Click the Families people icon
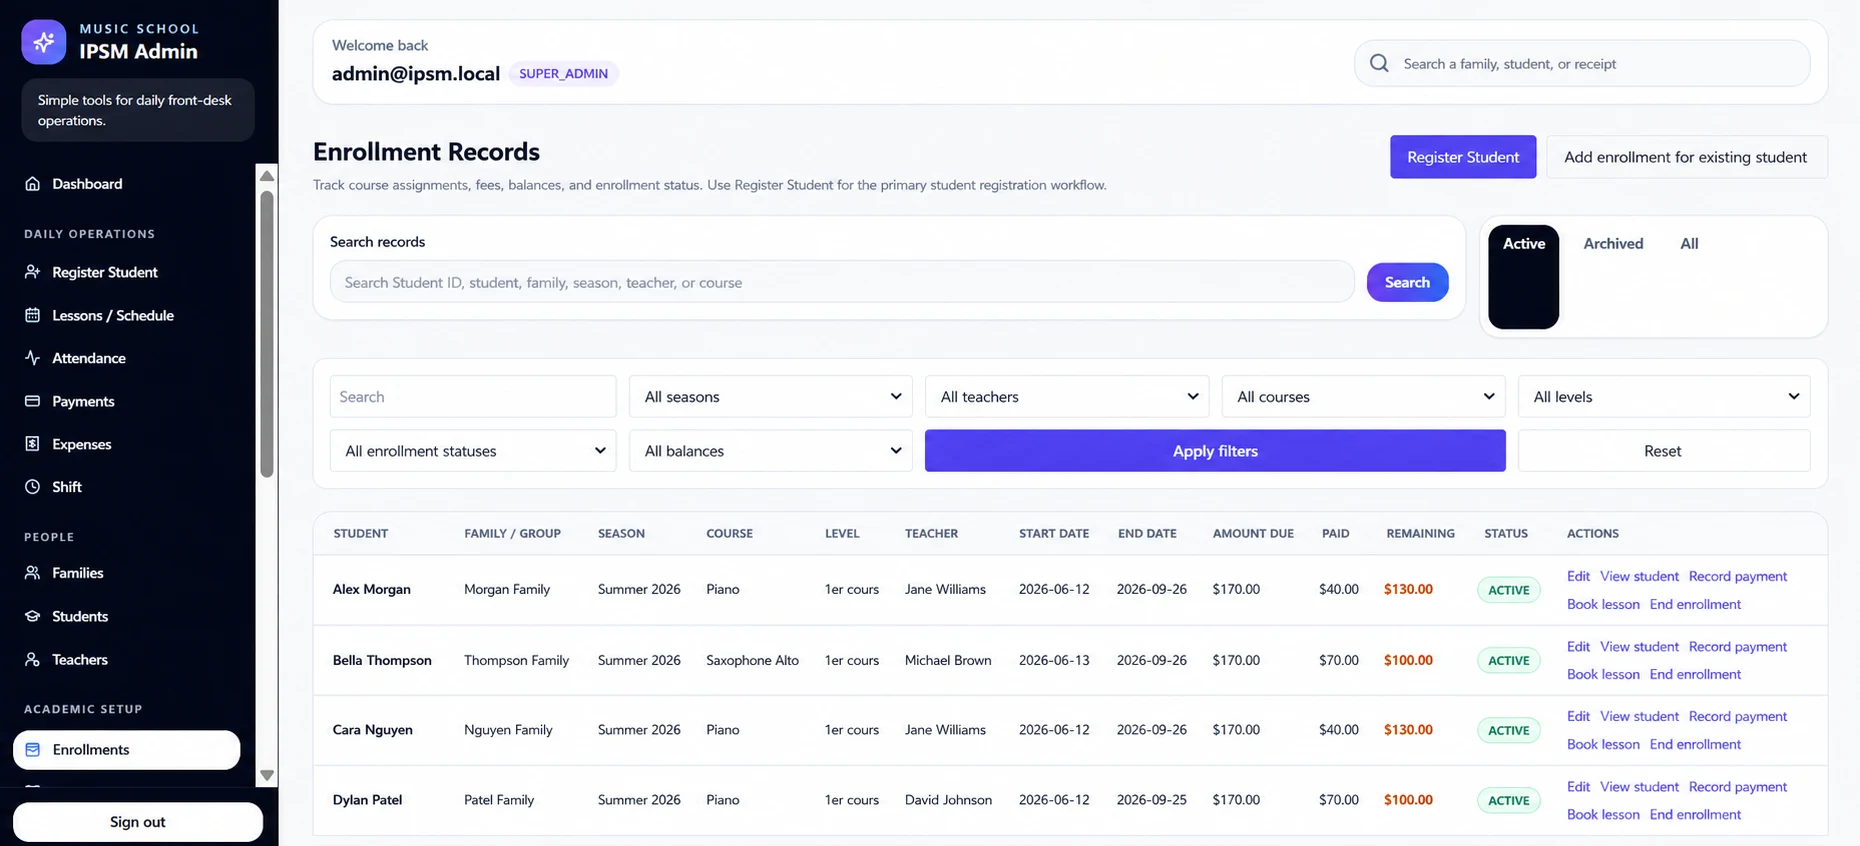 (32, 573)
